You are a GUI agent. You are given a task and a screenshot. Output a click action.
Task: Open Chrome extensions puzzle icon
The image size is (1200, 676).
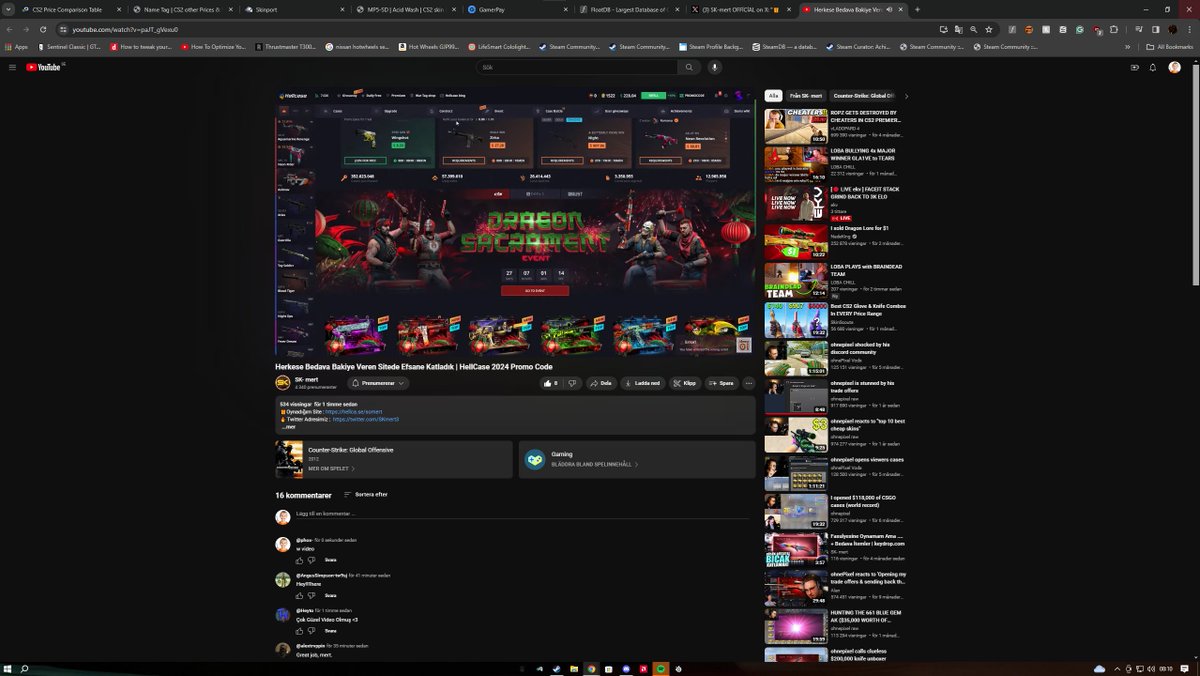pyautogui.click(x=1113, y=29)
